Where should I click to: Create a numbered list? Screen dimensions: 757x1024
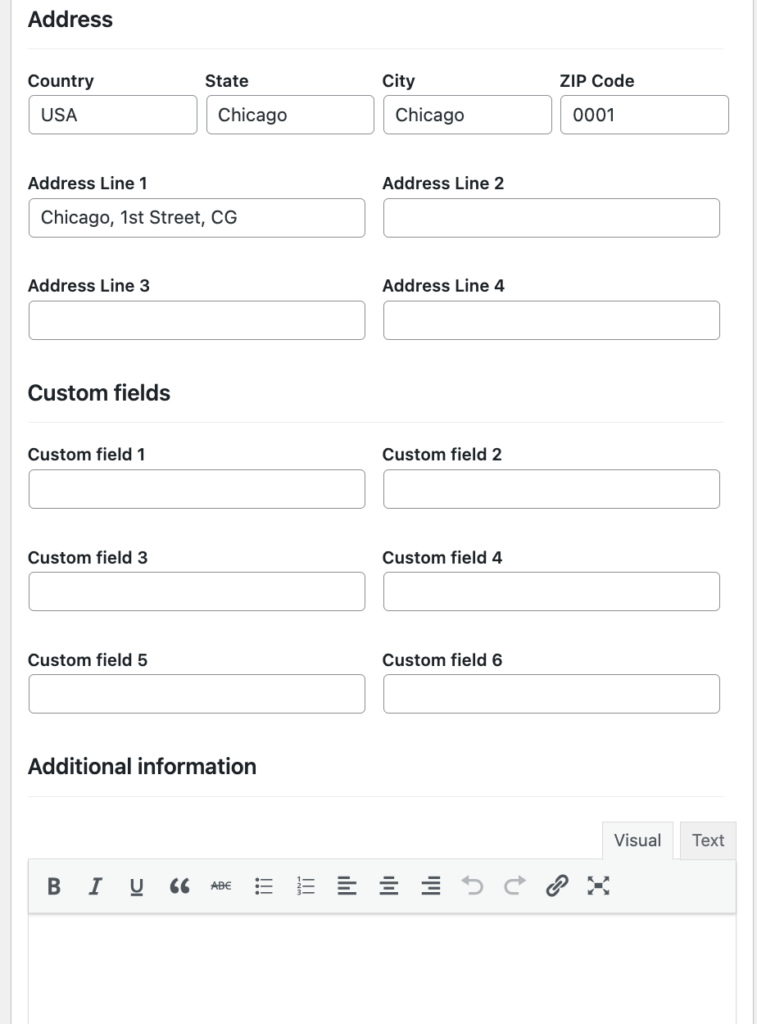click(305, 886)
